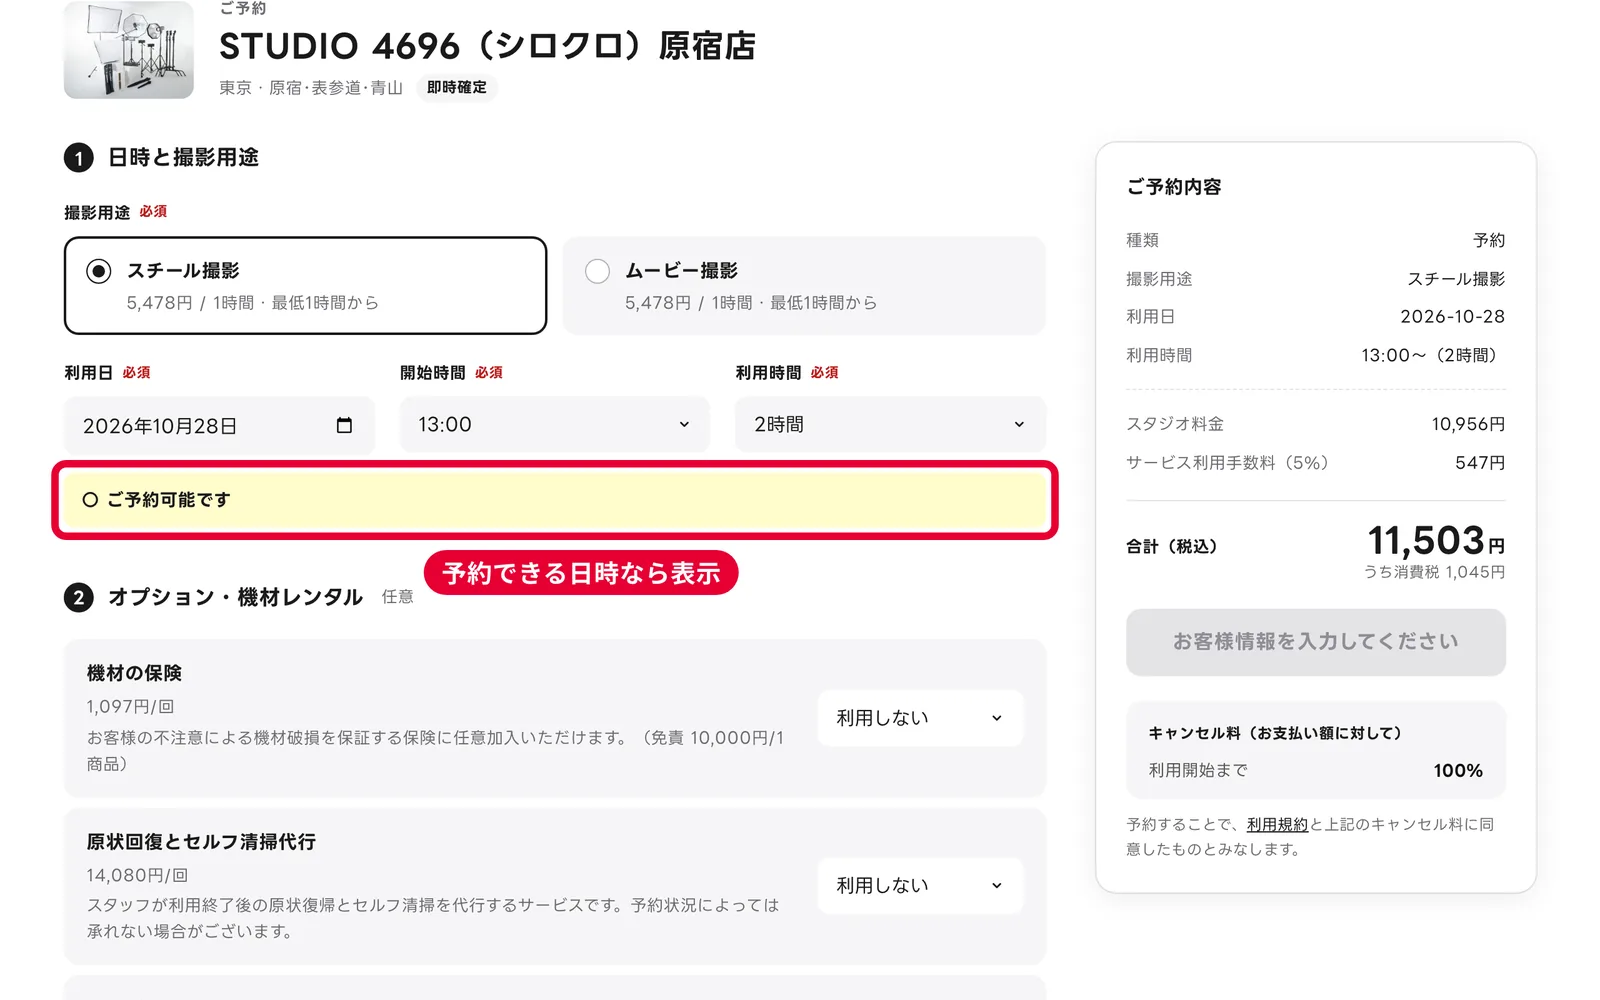Click the studio thumbnail image

pyautogui.click(x=129, y=50)
